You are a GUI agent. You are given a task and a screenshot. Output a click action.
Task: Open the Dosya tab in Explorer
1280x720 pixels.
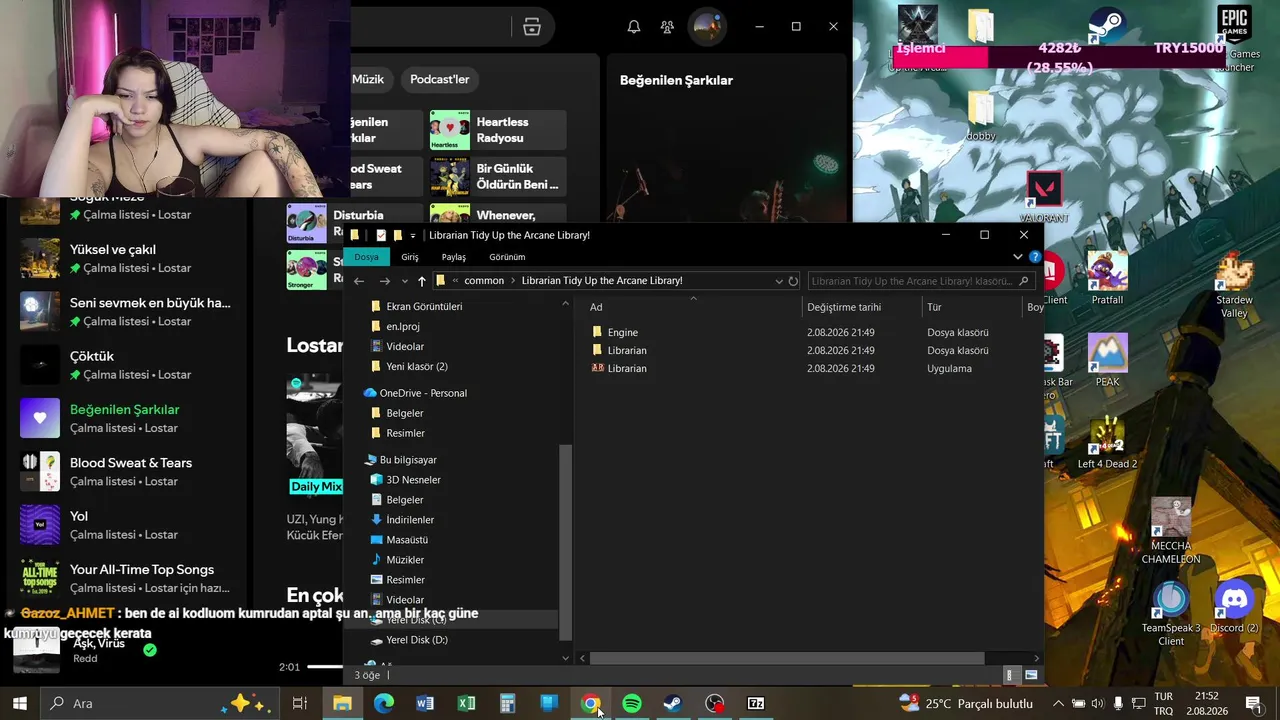(367, 257)
